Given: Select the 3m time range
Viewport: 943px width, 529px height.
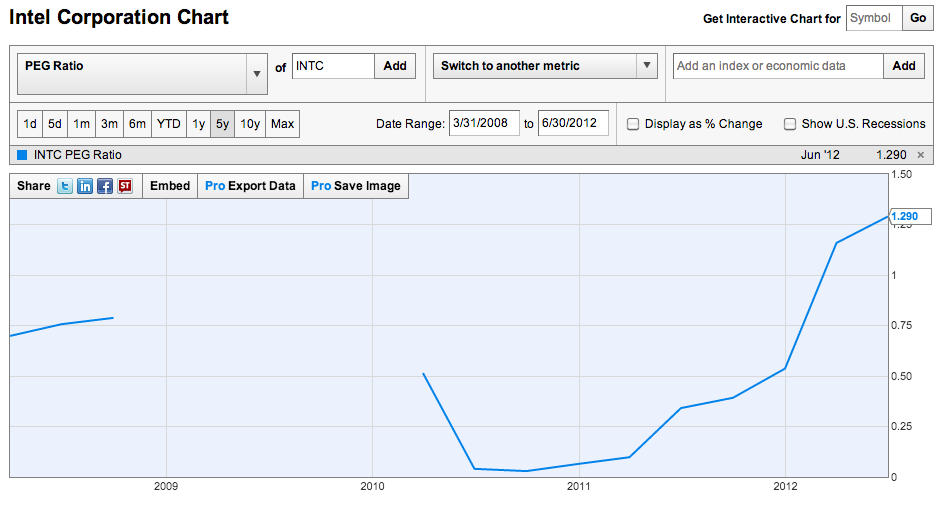Looking at the screenshot, I should pyautogui.click(x=109, y=124).
